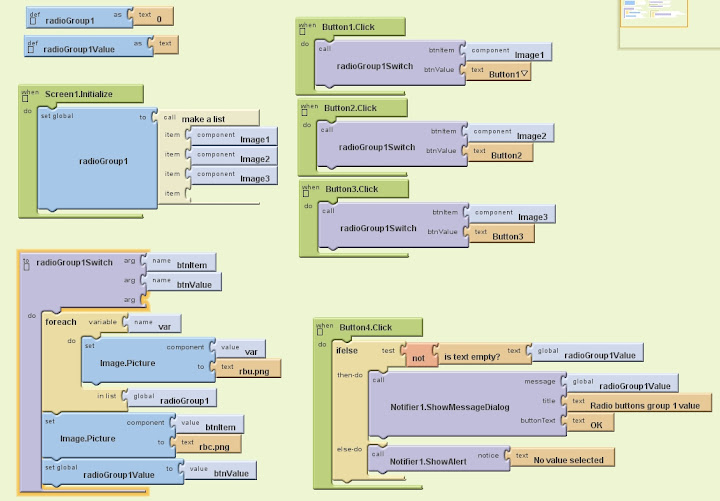Collapse the Button1.Click event block
Screen dimensions: 720x501
click(x=304, y=32)
